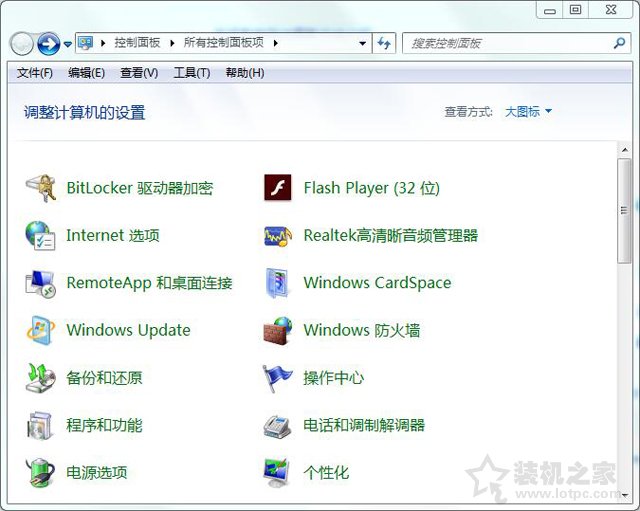Open the 电源选项 text link
This screenshot has height=511, width=640.
97,473
